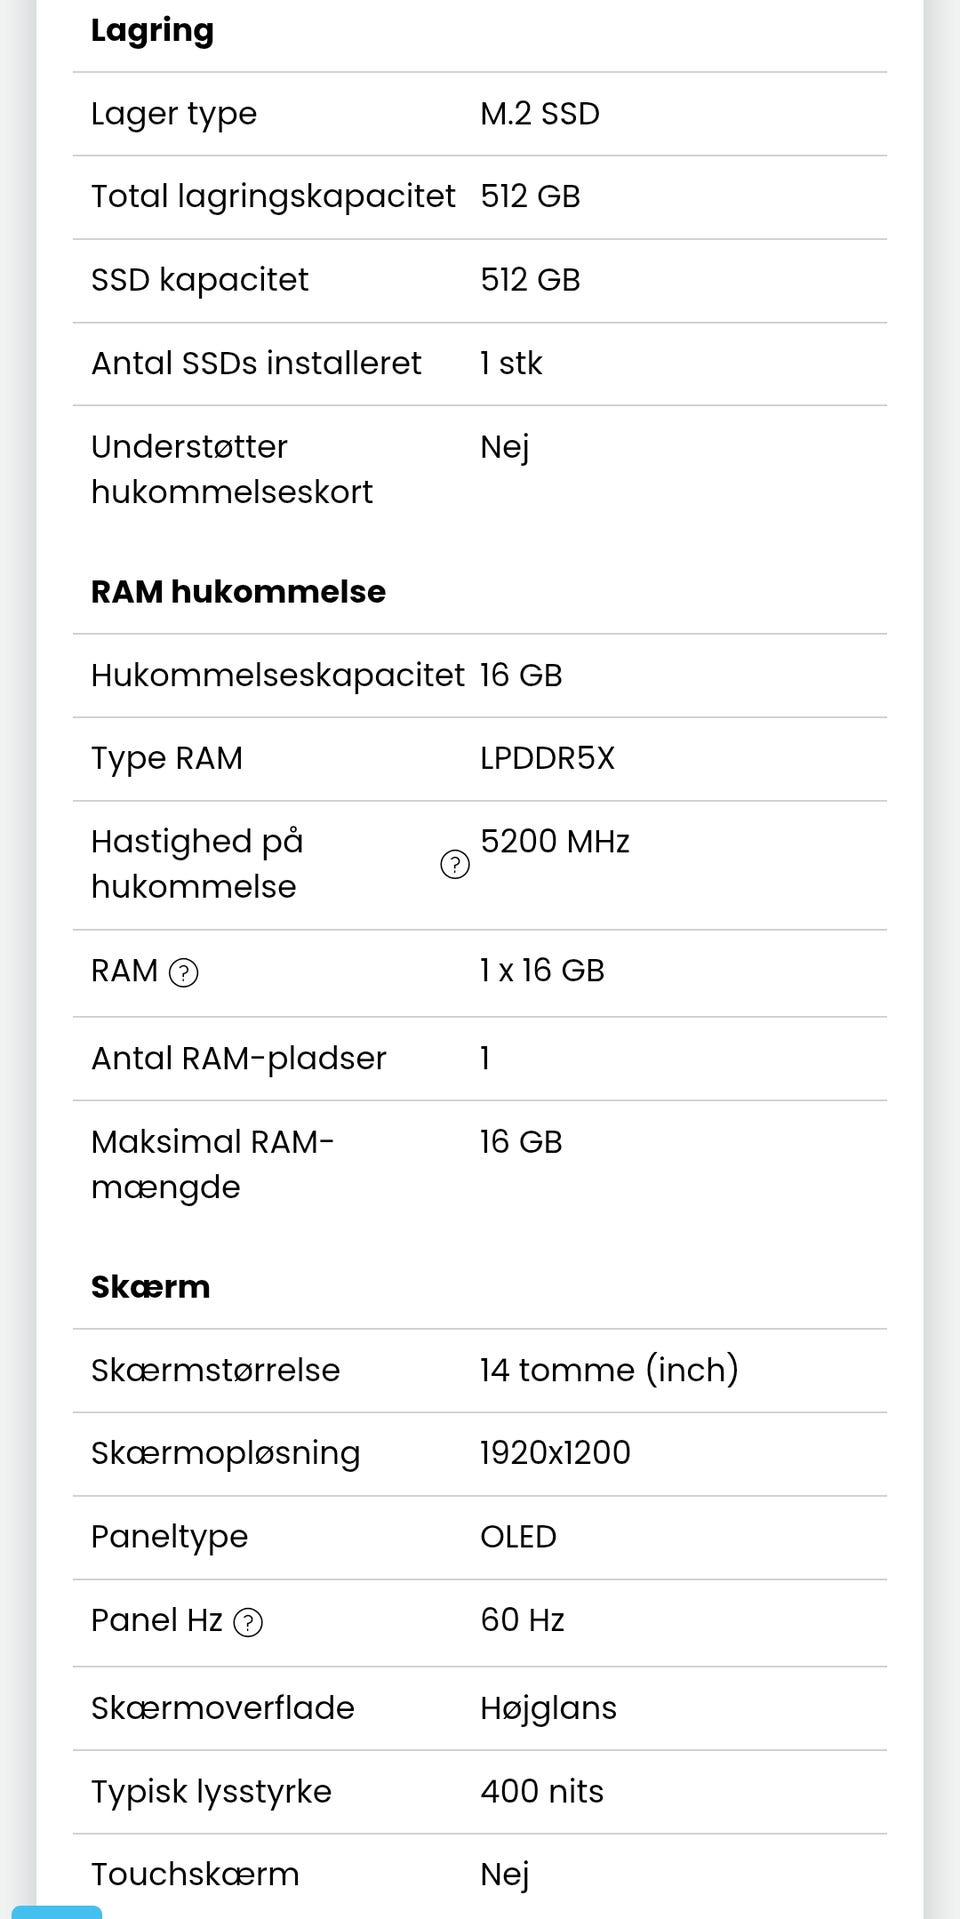This screenshot has width=960, height=1919.
Task: Select the 1920x1200 resolution value
Action: pyautogui.click(x=555, y=1452)
